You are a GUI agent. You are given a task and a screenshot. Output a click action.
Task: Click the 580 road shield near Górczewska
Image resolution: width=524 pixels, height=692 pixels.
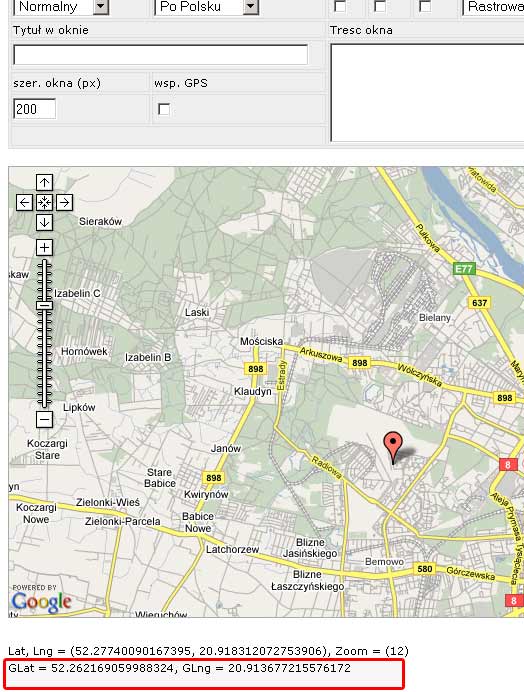[425, 569]
